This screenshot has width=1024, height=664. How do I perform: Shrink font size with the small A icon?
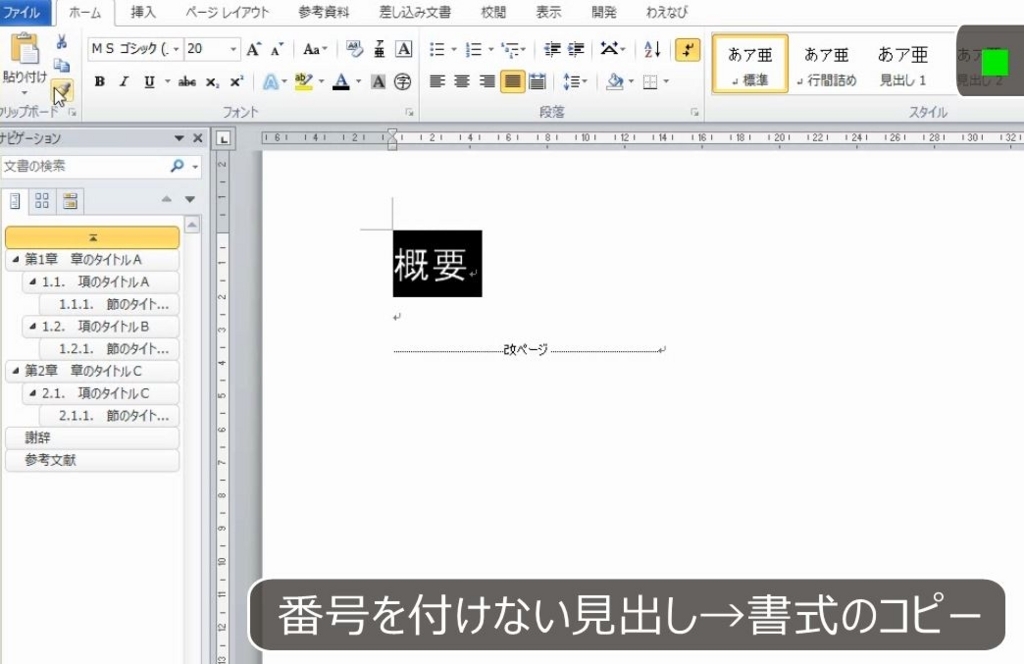[x=277, y=49]
